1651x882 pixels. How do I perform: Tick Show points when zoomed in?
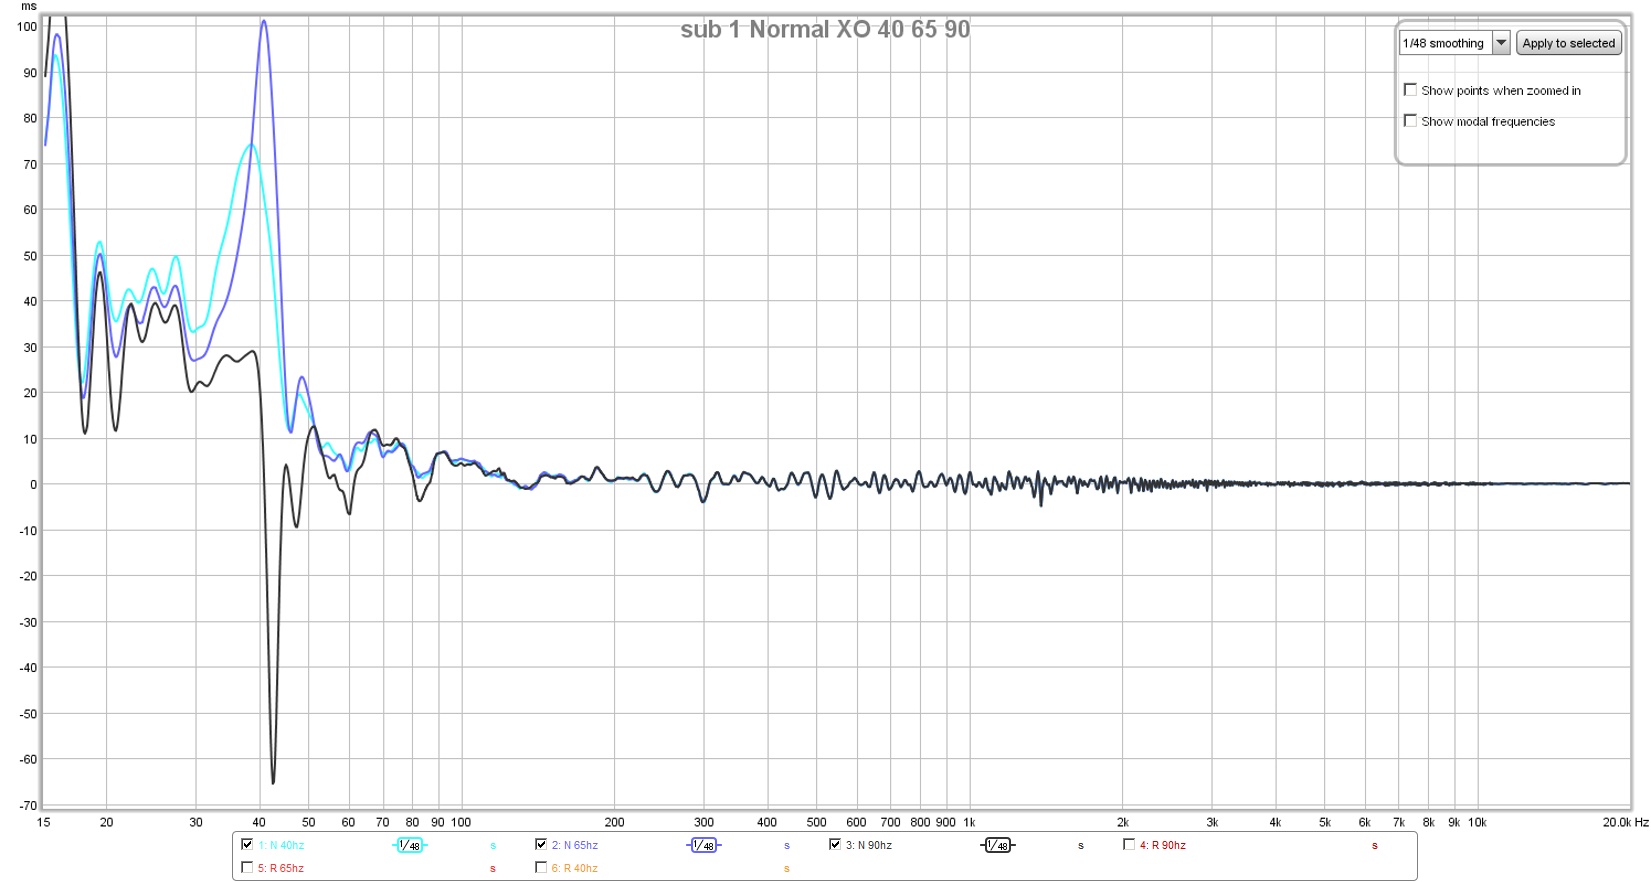pyautogui.click(x=1410, y=90)
